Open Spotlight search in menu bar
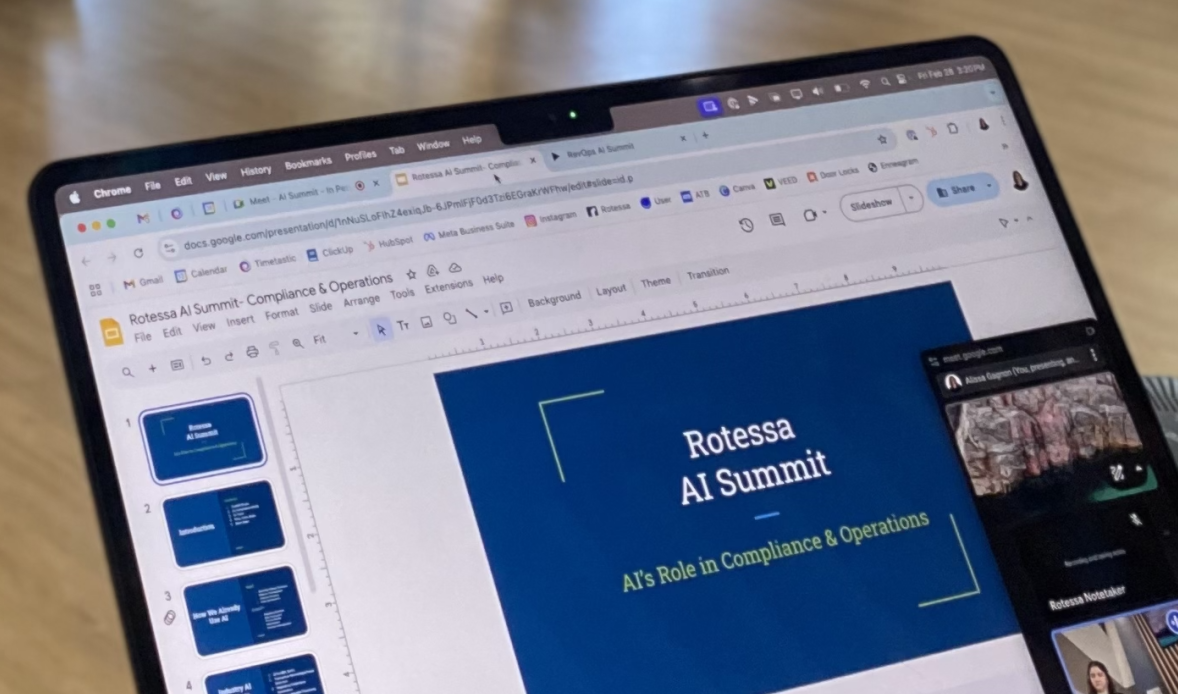 pos(885,82)
